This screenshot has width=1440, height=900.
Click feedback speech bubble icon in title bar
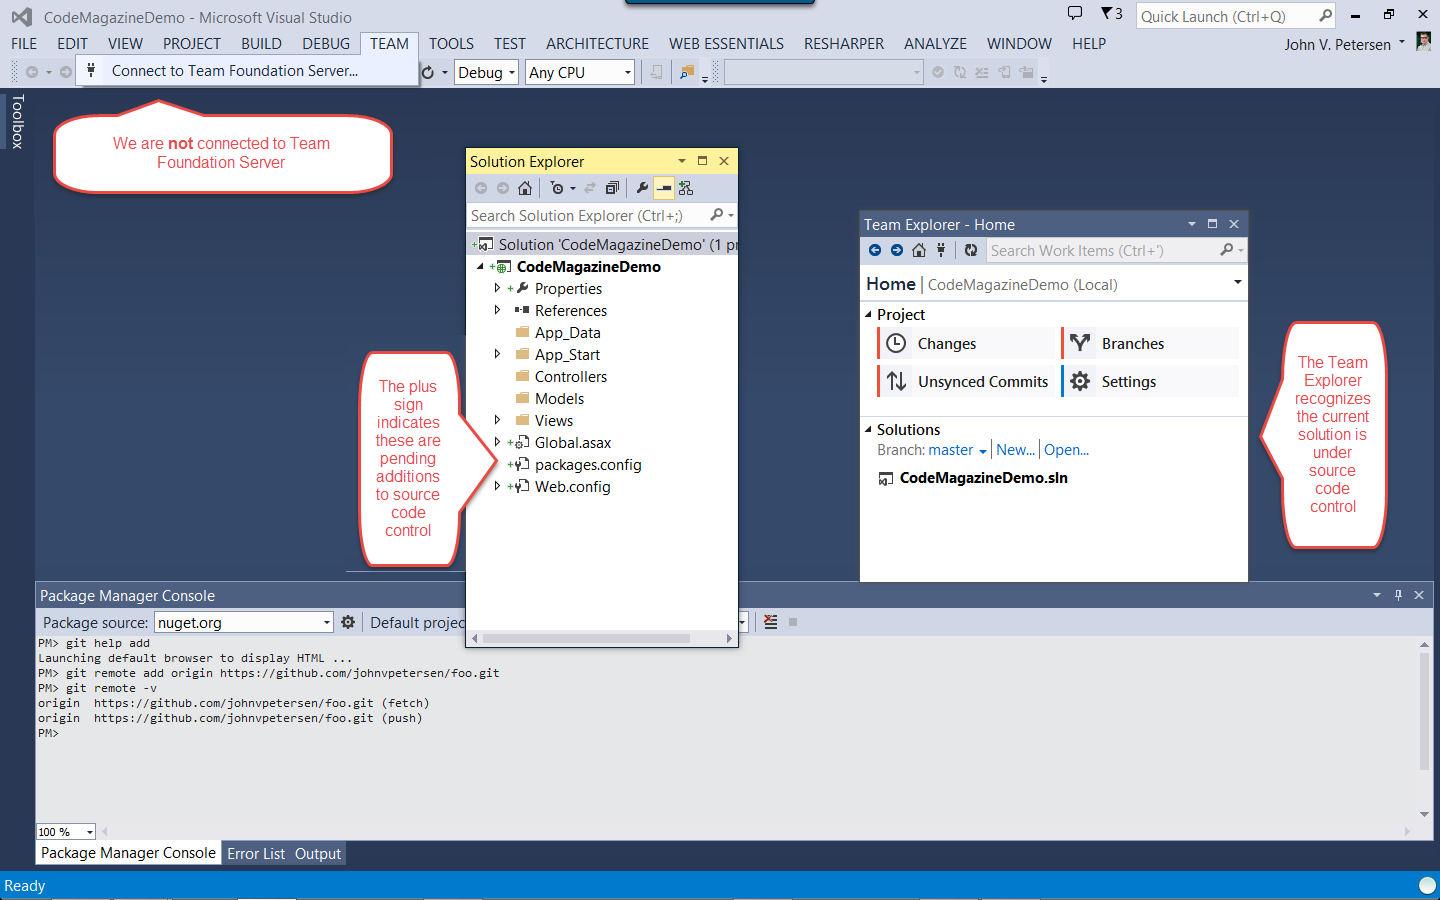(x=1075, y=13)
